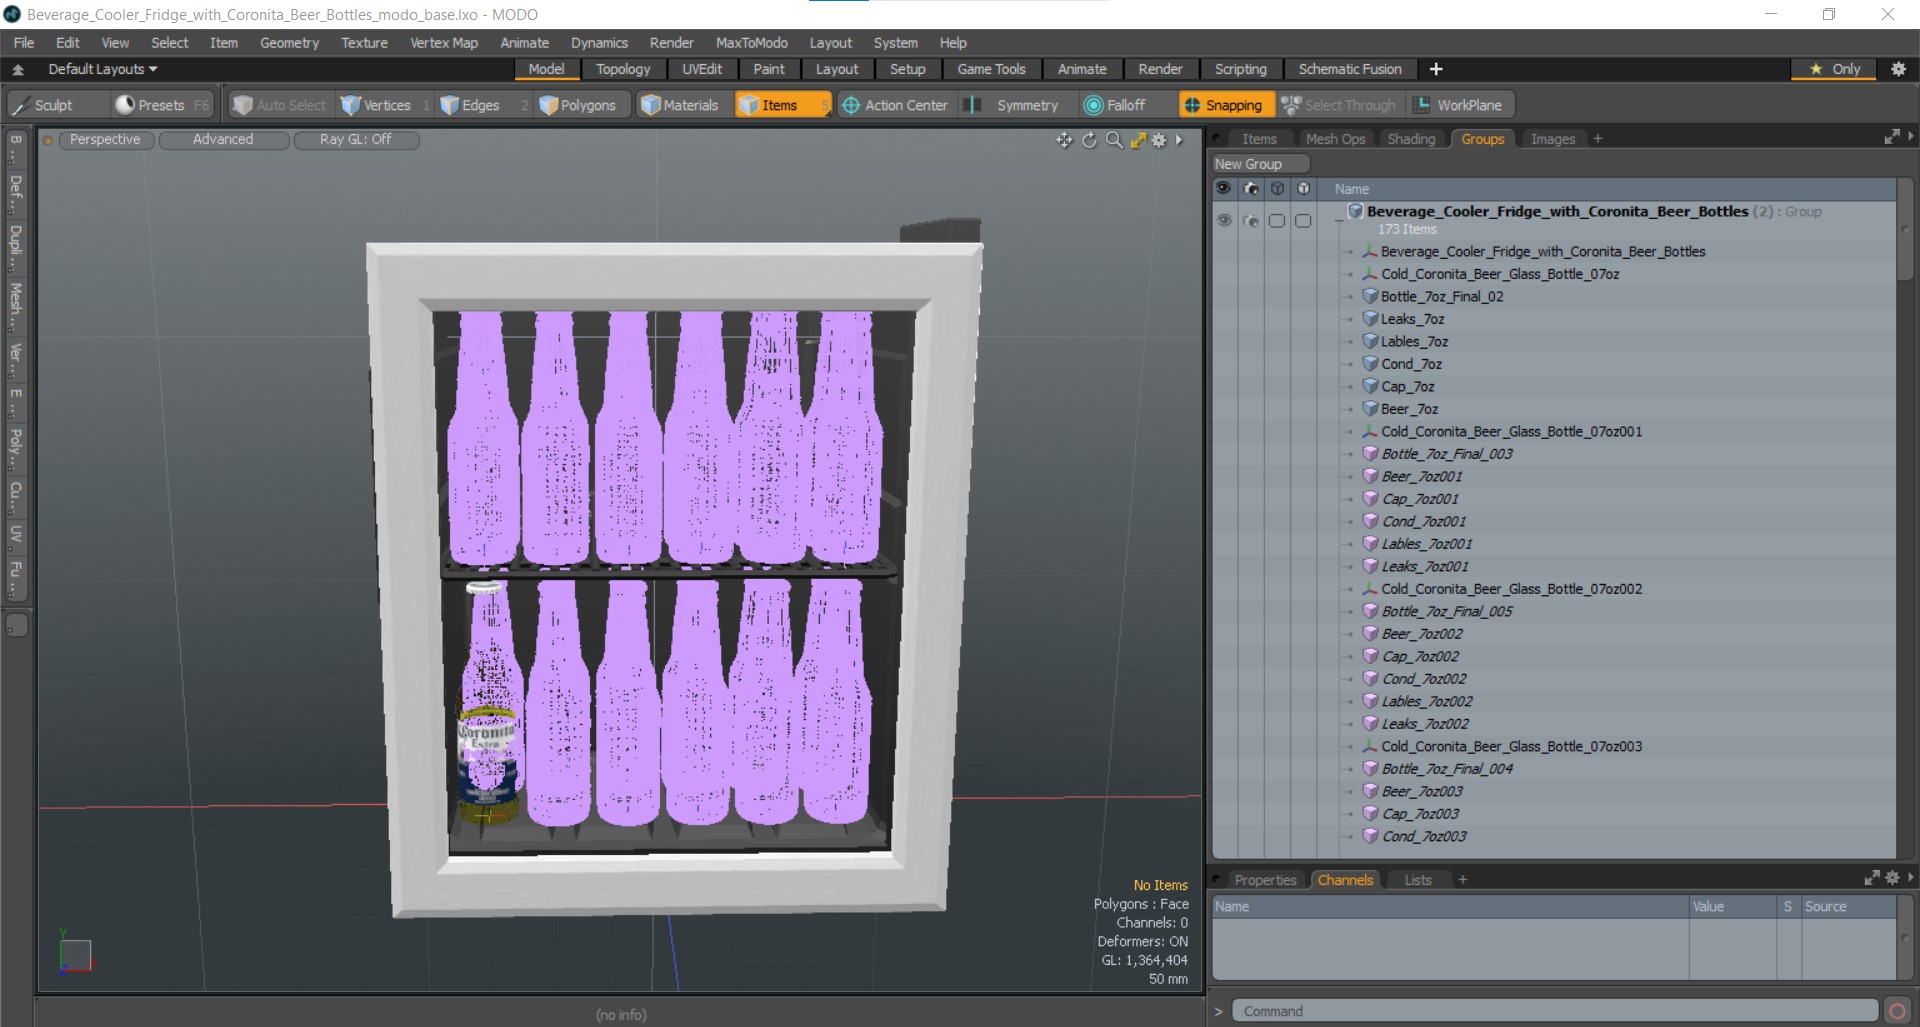1920x1027 pixels.
Task: Switch to the Lists tab
Action: pos(1417,880)
